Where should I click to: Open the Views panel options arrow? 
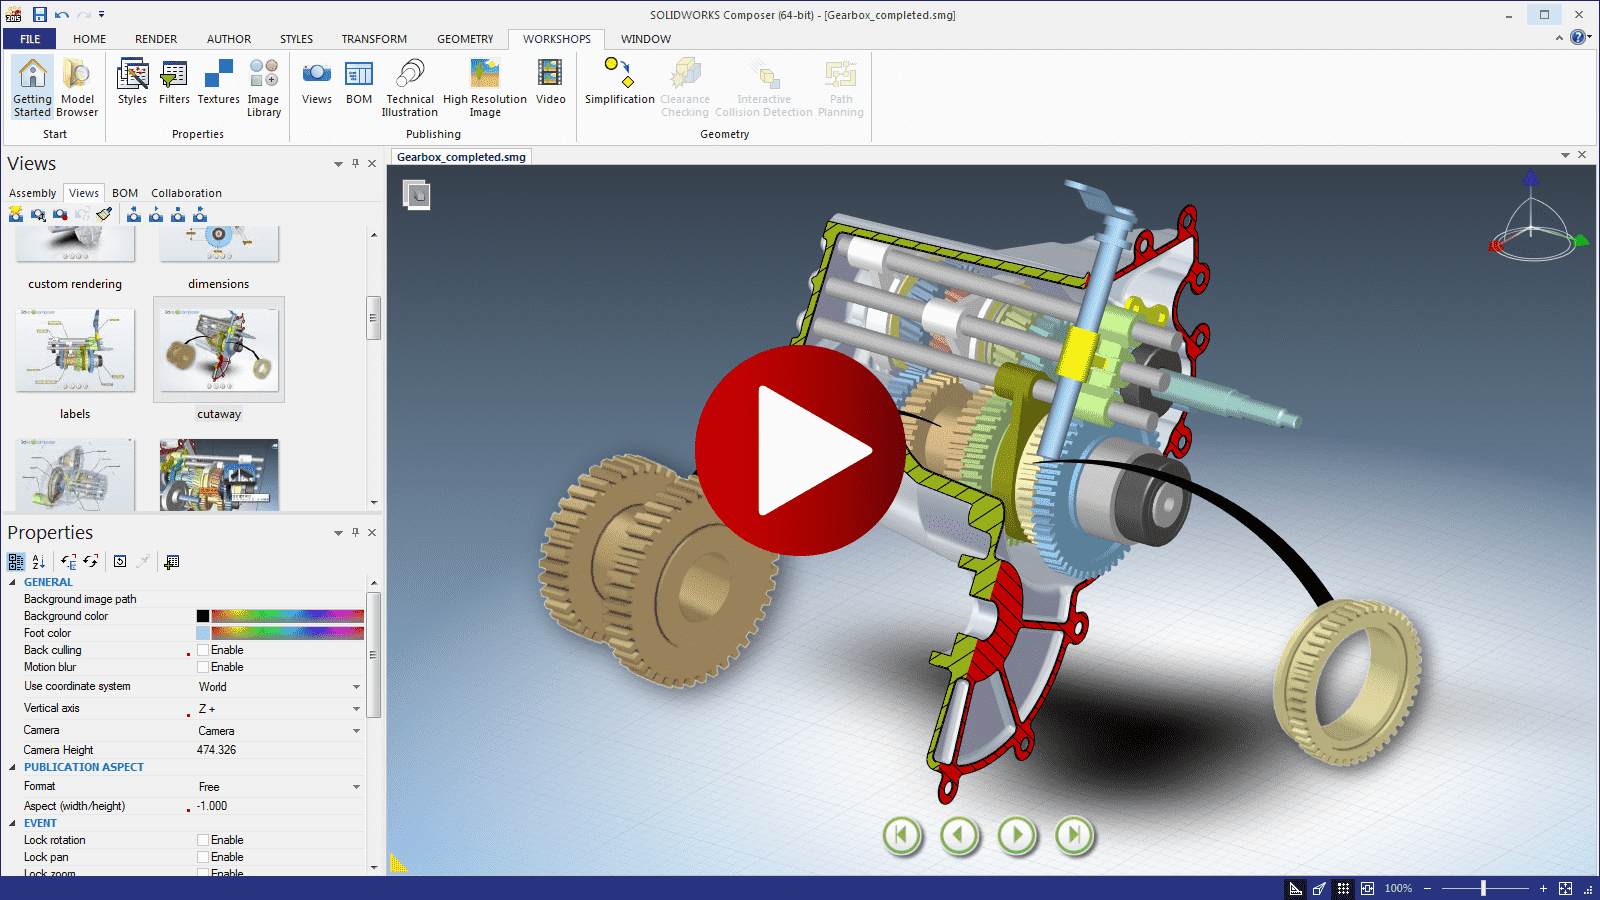[x=338, y=164]
